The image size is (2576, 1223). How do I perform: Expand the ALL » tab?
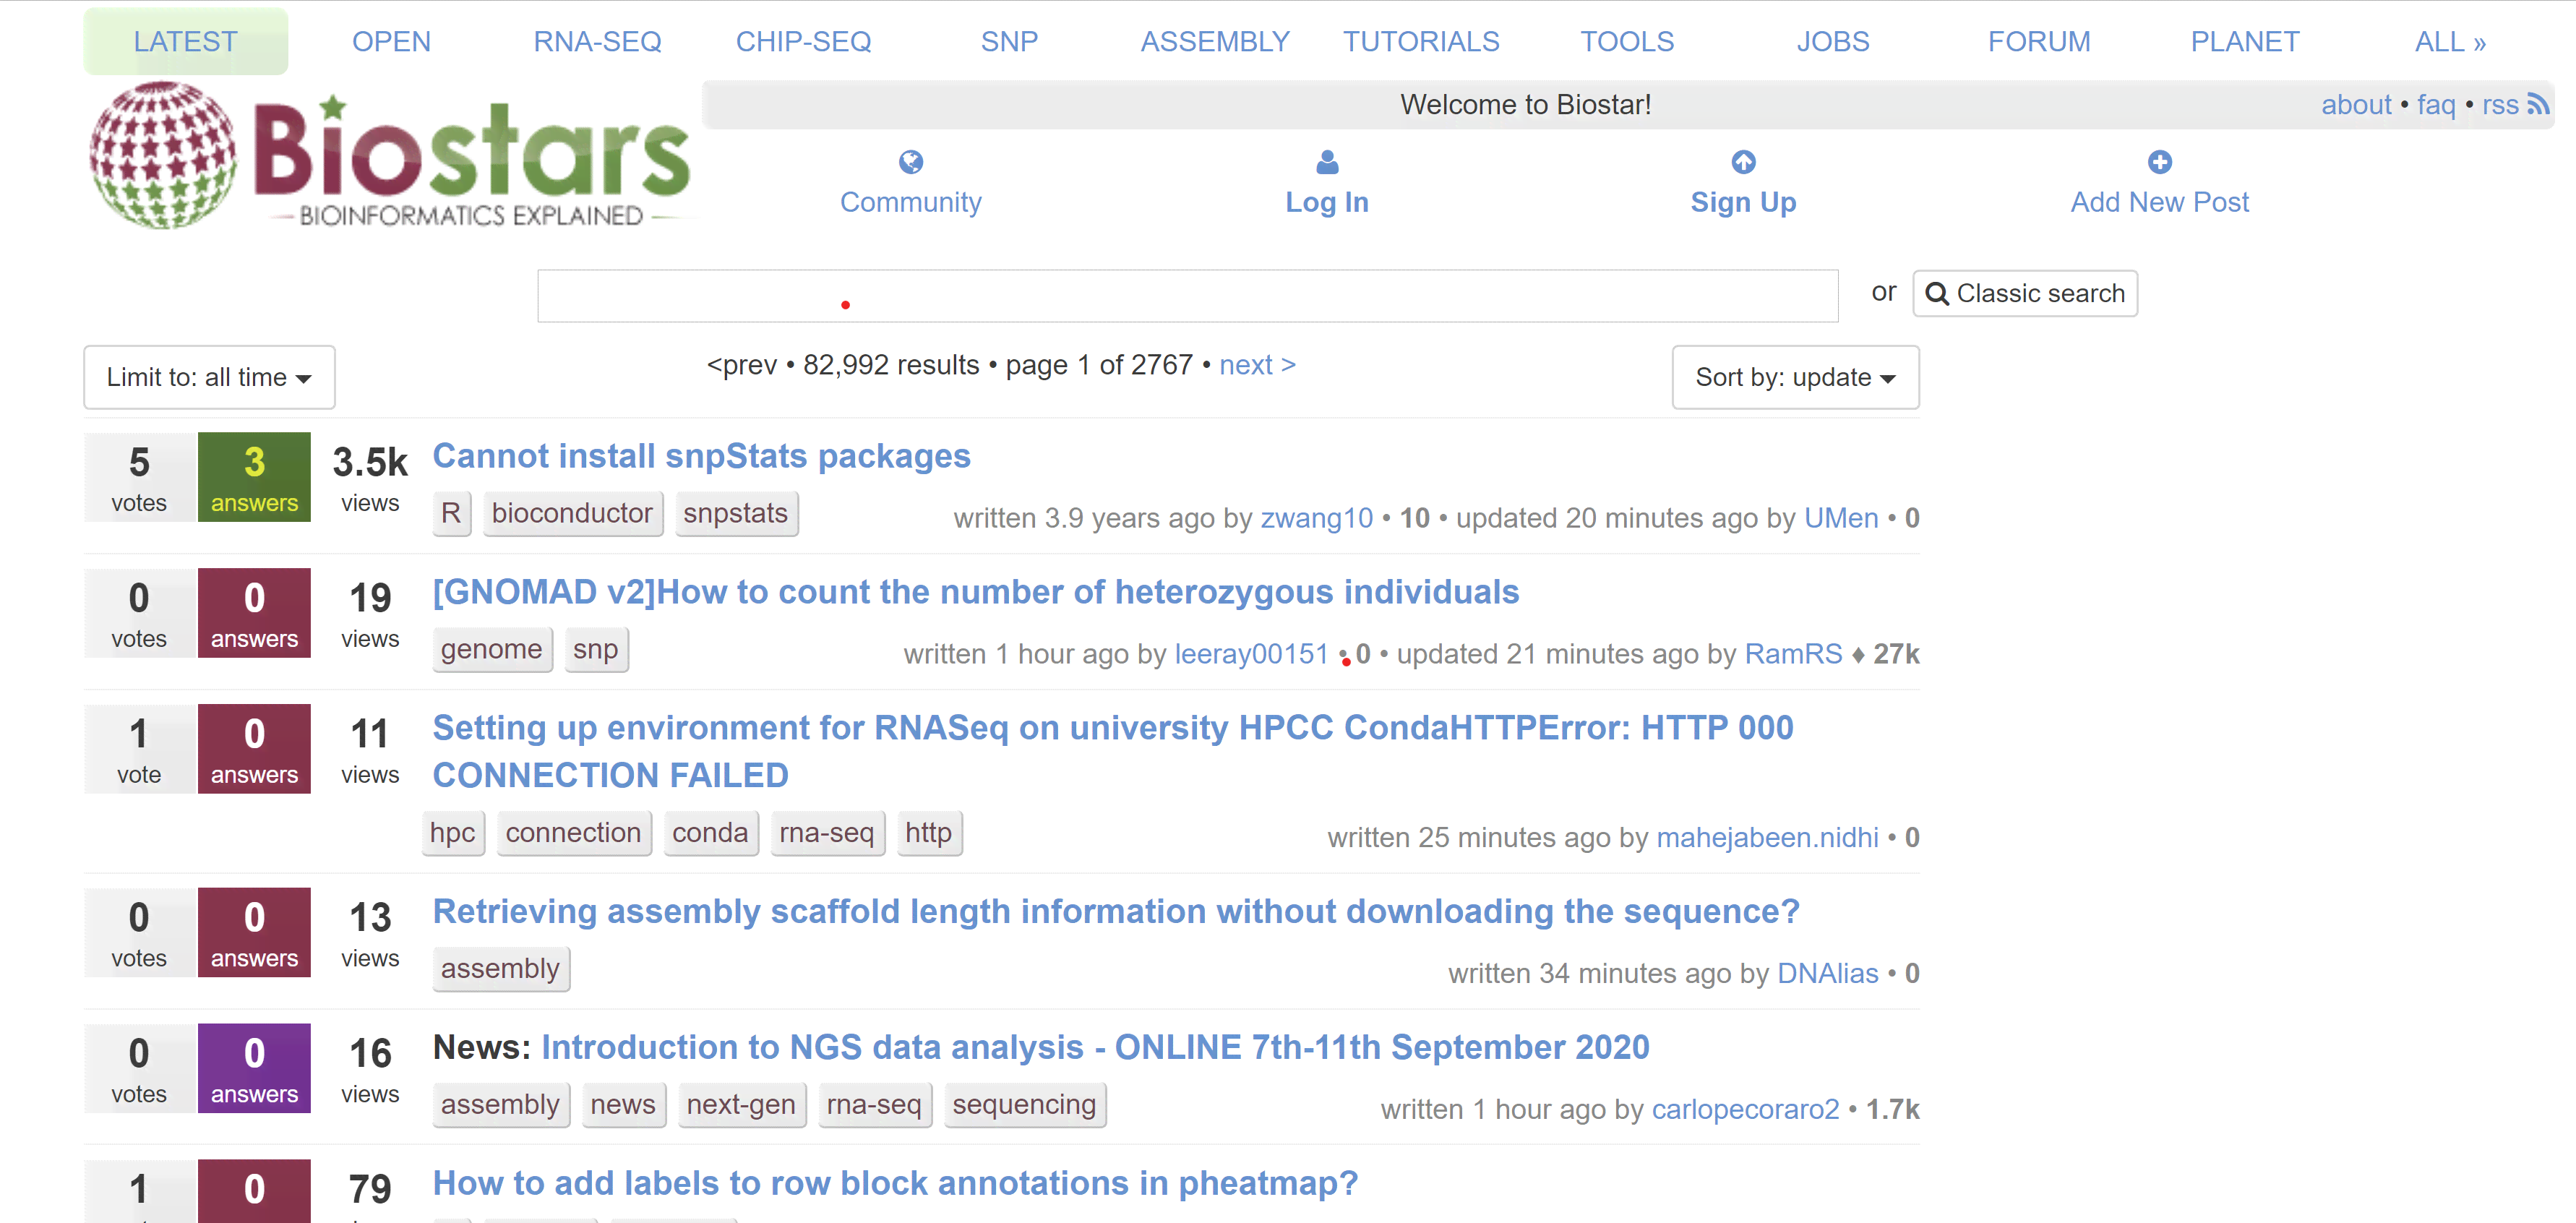click(x=2450, y=41)
